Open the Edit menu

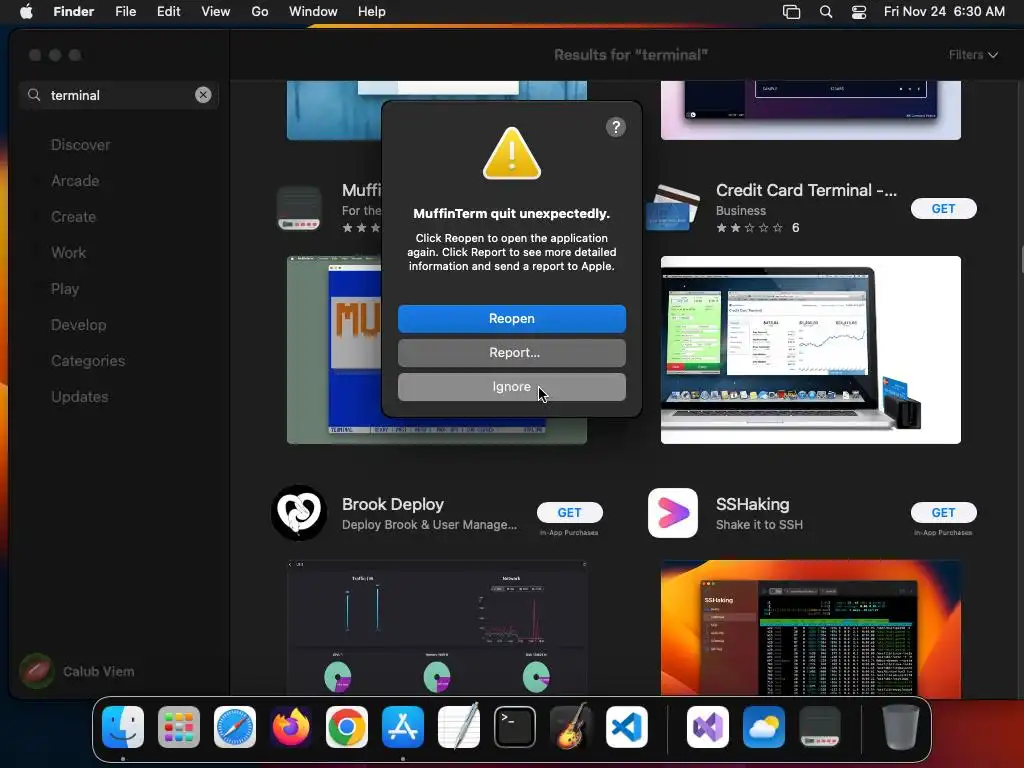point(168,12)
